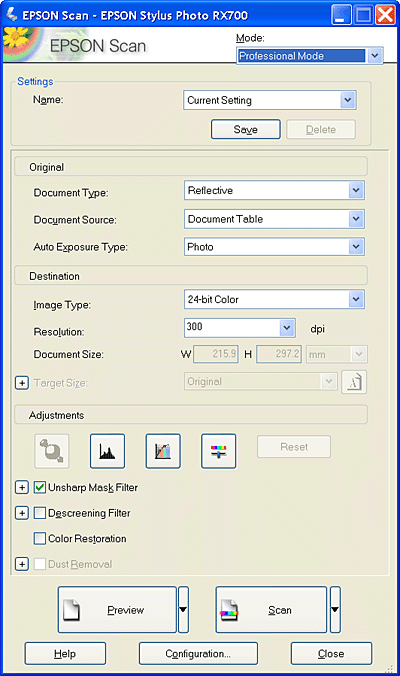Image resolution: width=400 pixels, height=676 pixels.
Task: Open the Configuration dialog button
Action: [x=198, y=654]
